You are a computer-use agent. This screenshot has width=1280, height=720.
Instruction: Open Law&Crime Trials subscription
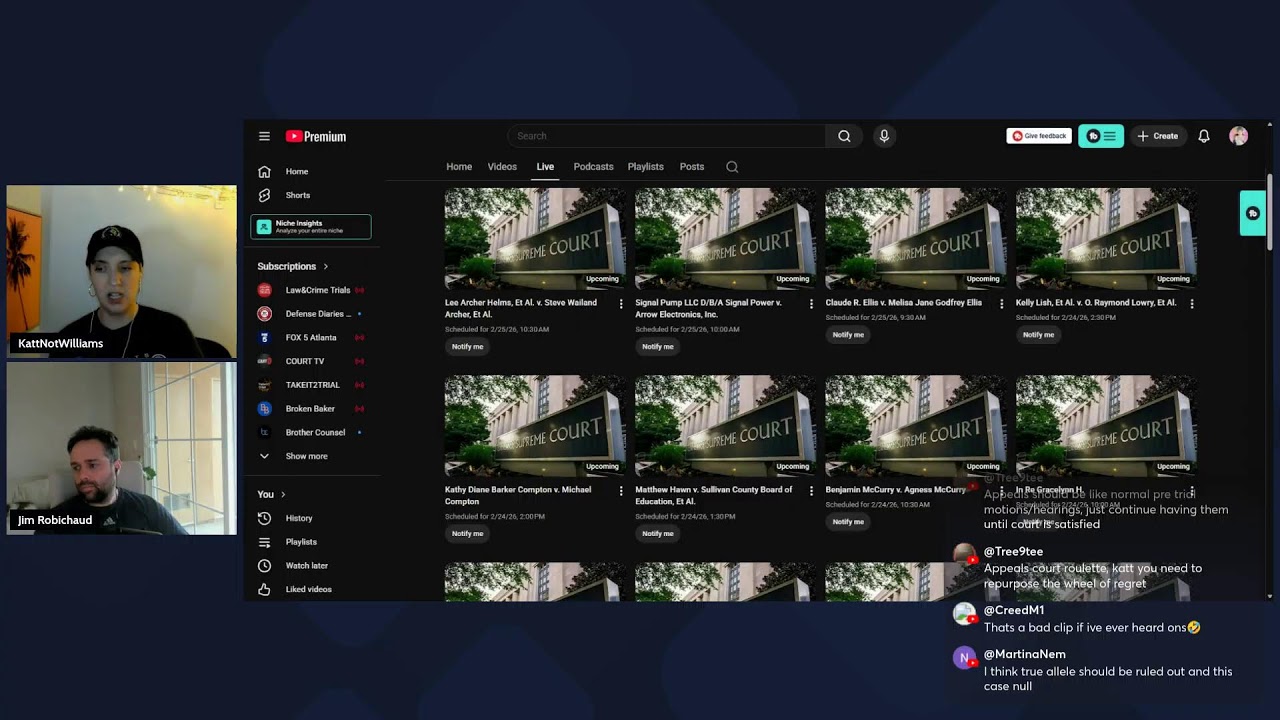coord(312,290)
